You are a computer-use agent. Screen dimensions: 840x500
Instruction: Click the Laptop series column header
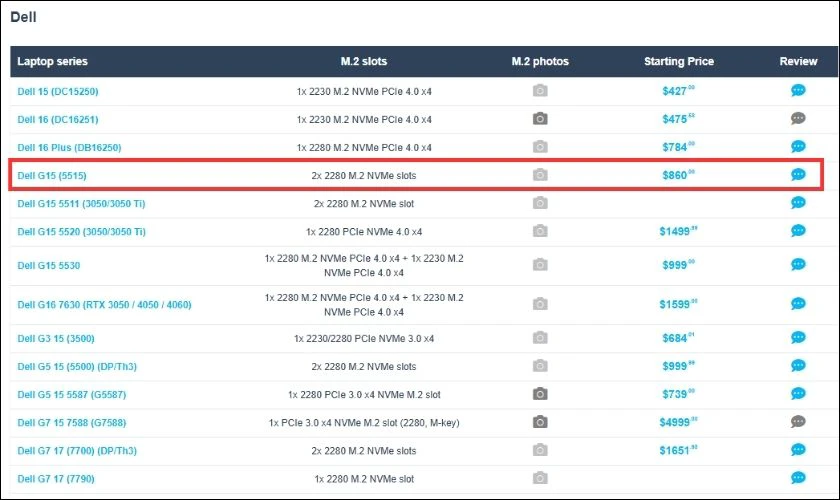coord(52,61)
